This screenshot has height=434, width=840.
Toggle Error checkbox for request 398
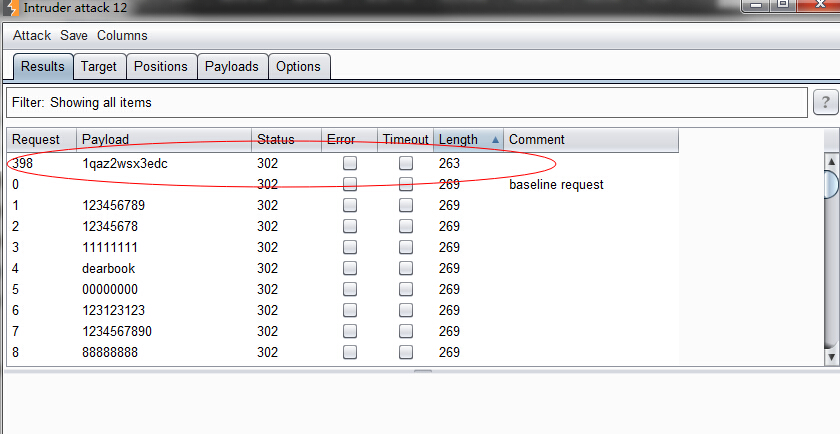[350, 163]
